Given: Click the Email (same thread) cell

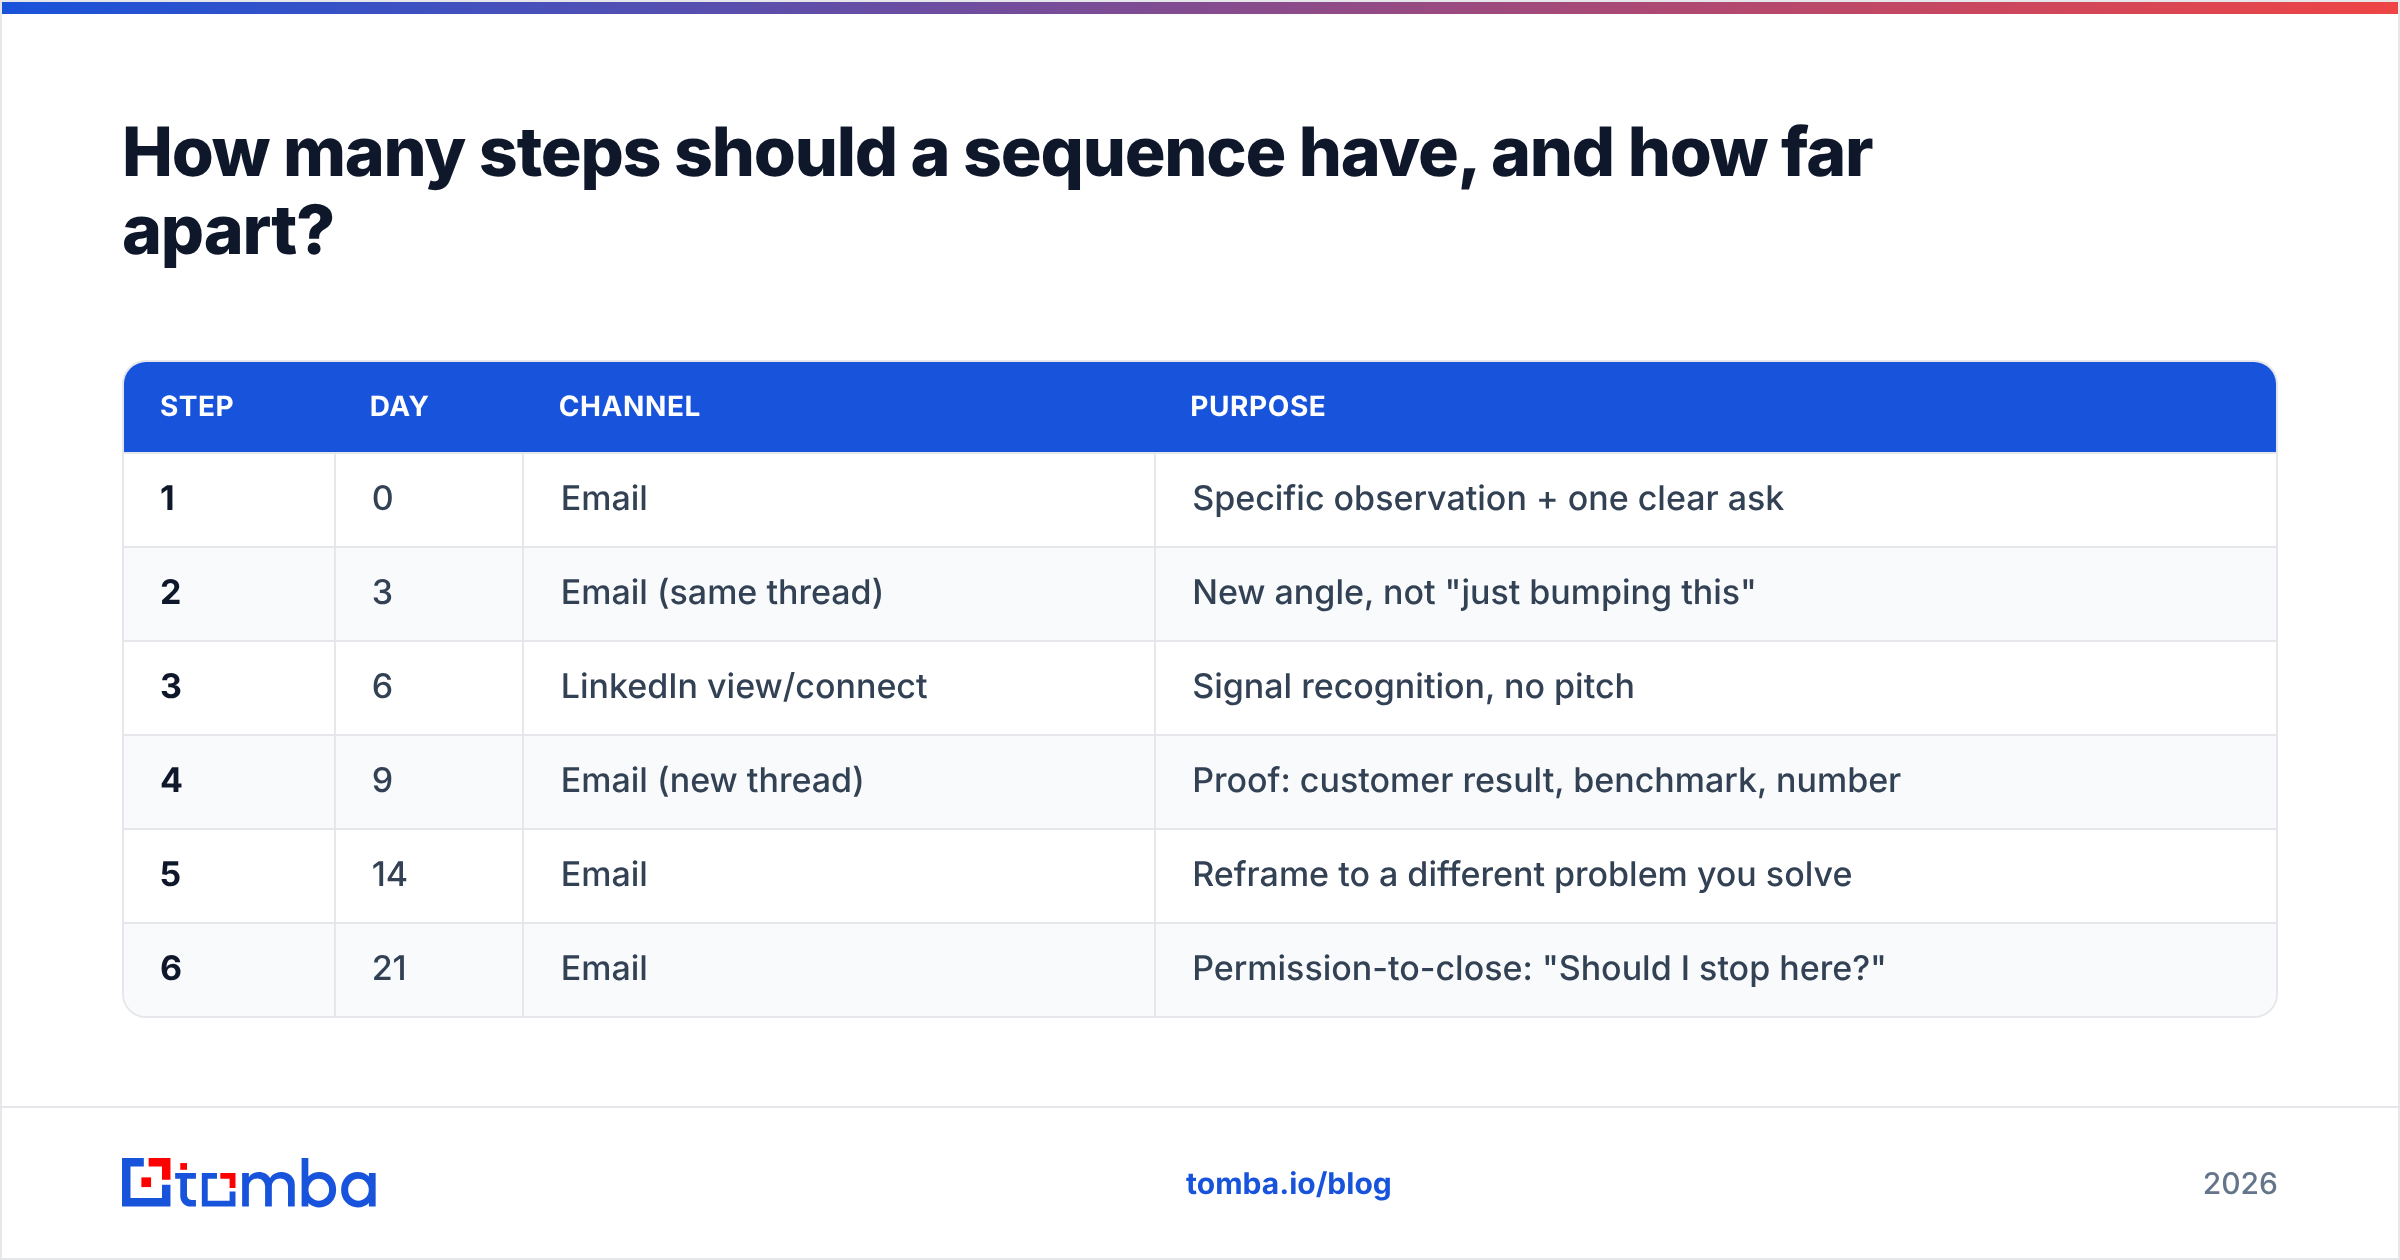Looking at the screenshot, I should [x=839, y=593].
